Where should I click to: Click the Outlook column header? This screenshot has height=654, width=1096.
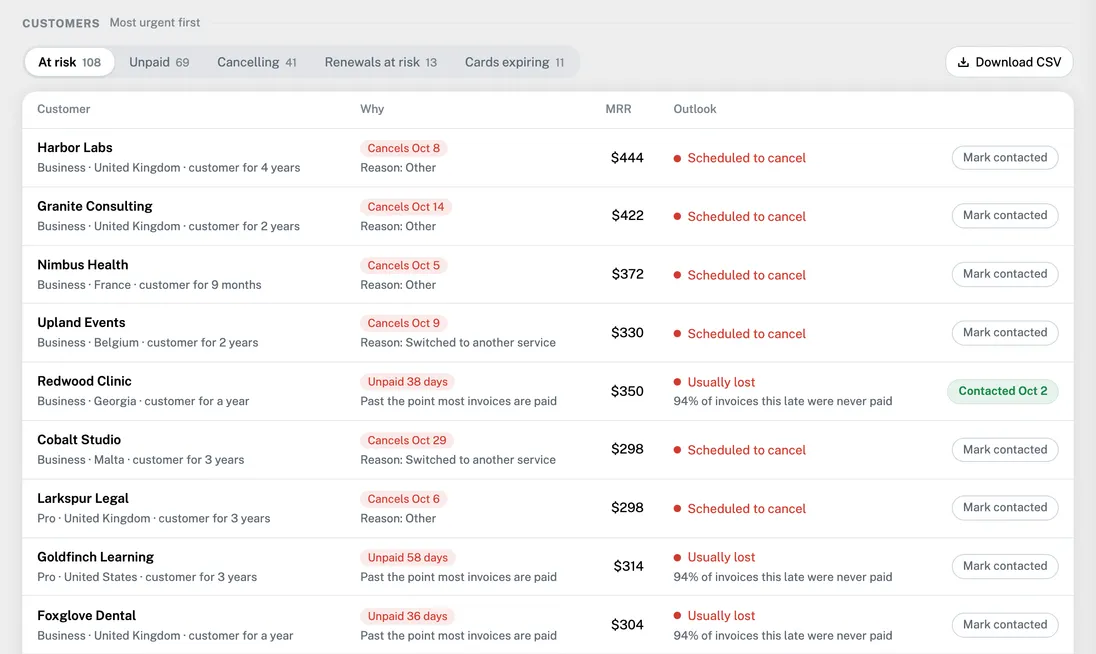(695, 109)
